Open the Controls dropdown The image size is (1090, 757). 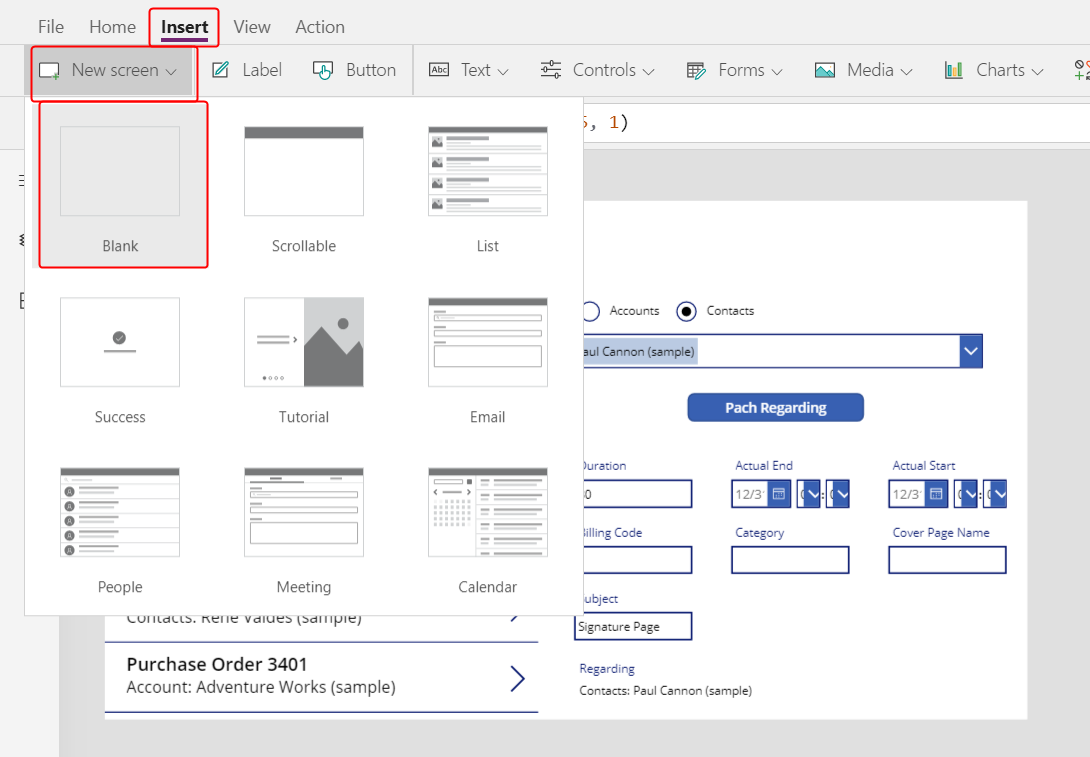pyautogui.click(x=598, y=70)
